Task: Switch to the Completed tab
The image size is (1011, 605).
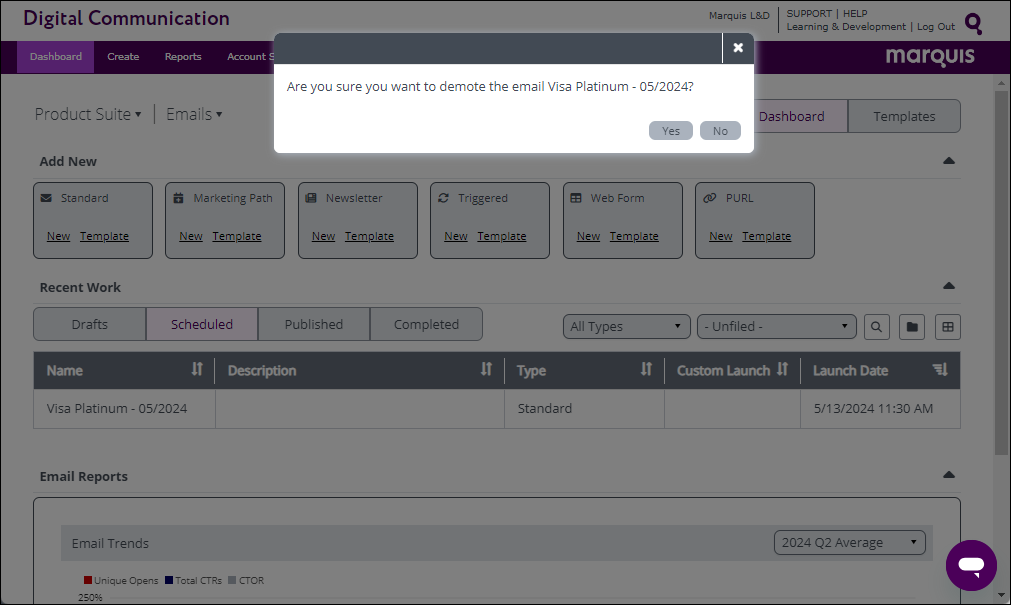Action: coord(426,324)
